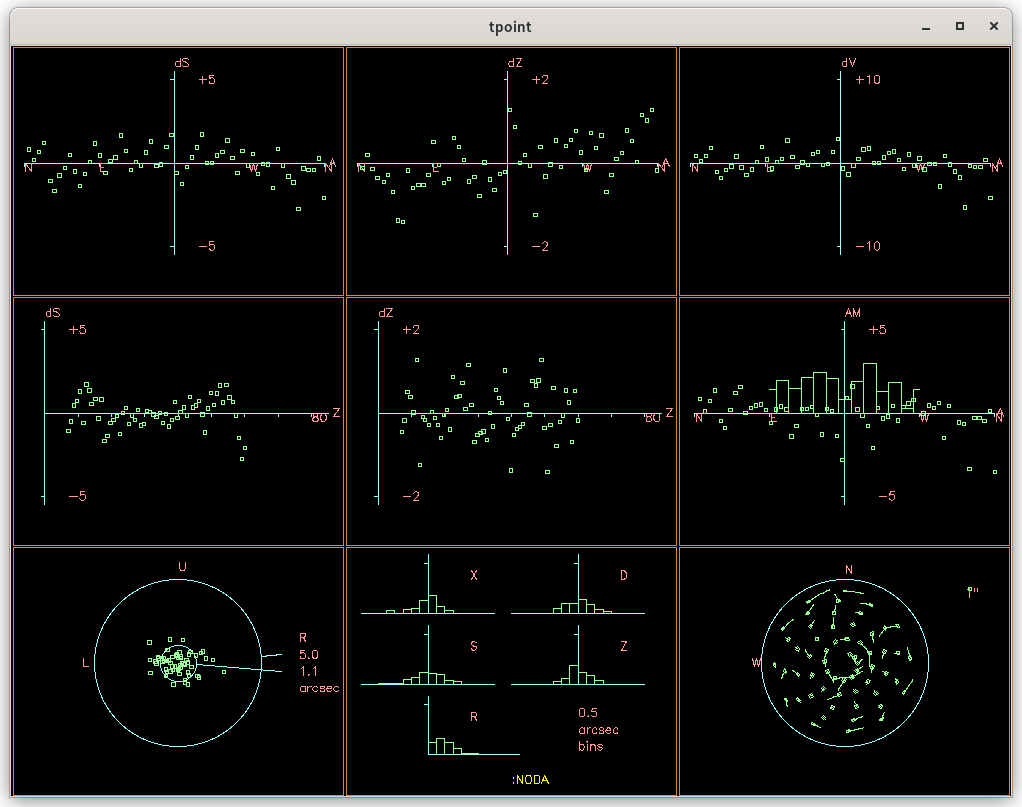Click the N label above the sky map
The image size is (1022, 807).
click(848, 570)
